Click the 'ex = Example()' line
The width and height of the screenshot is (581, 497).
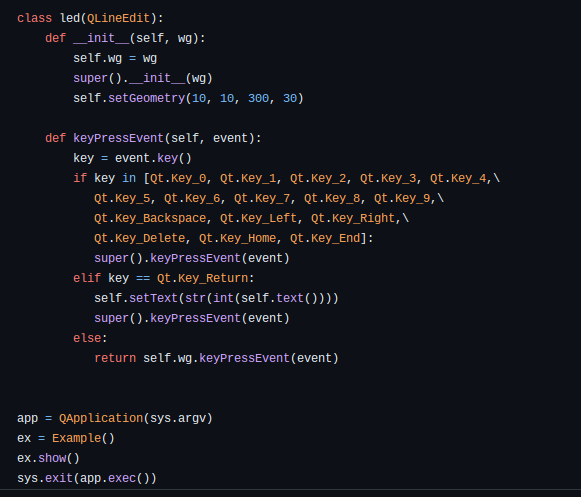tap(66, 438)
